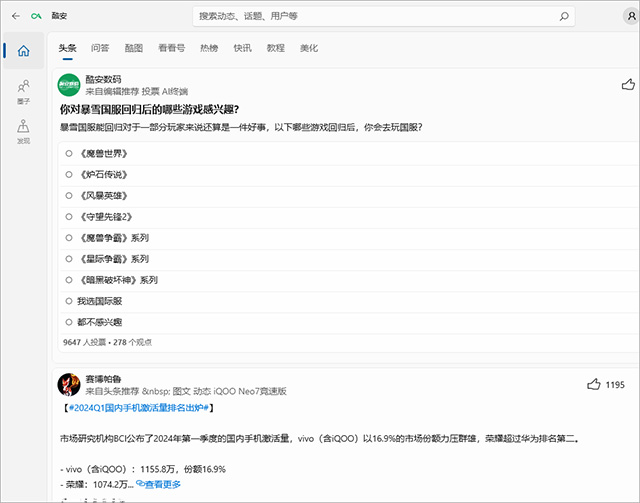Select poll option 《暗黑破坏神》系列

pyautogui.click(x=349, y=280)
